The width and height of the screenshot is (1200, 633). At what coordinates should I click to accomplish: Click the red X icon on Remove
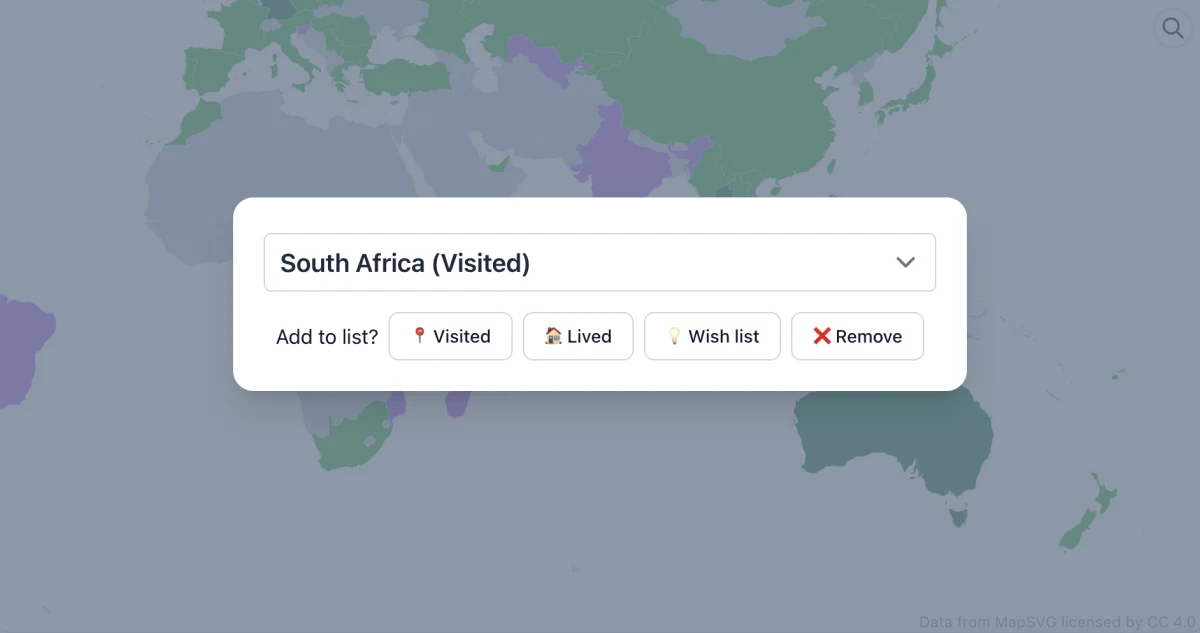point(822,336)
